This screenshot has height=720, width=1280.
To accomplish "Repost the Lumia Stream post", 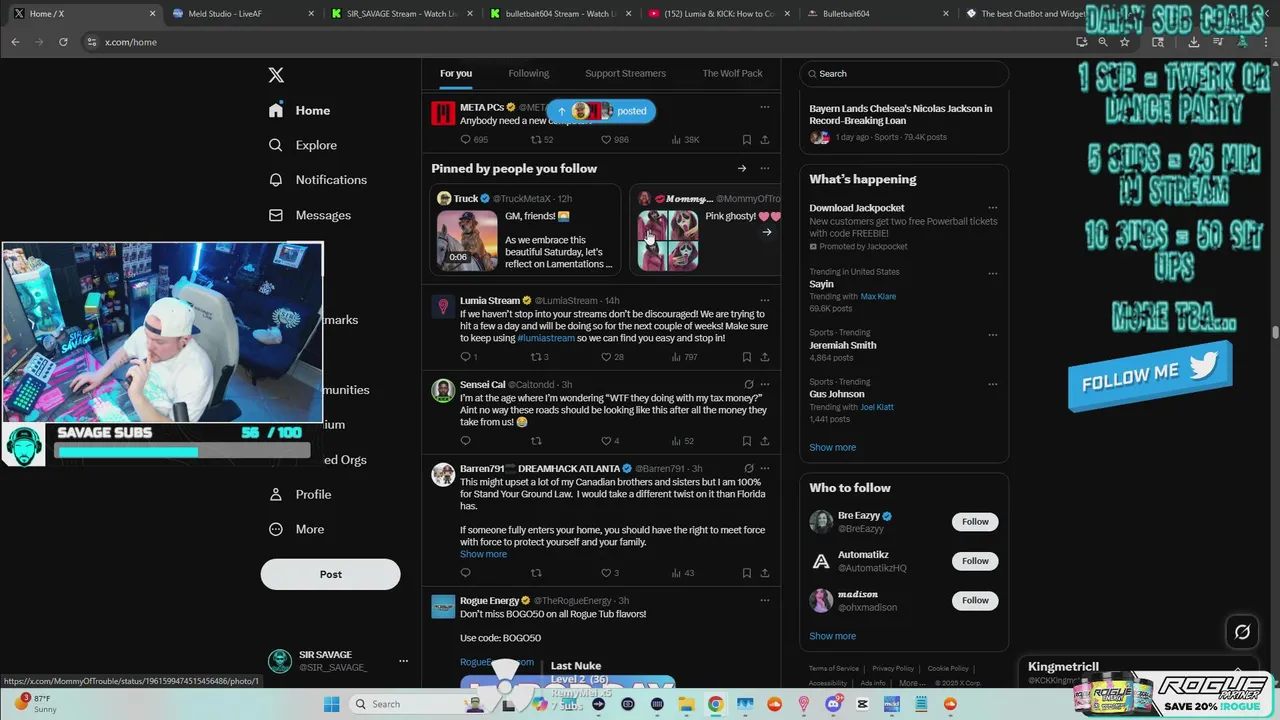I will click(x=536, y=357).
